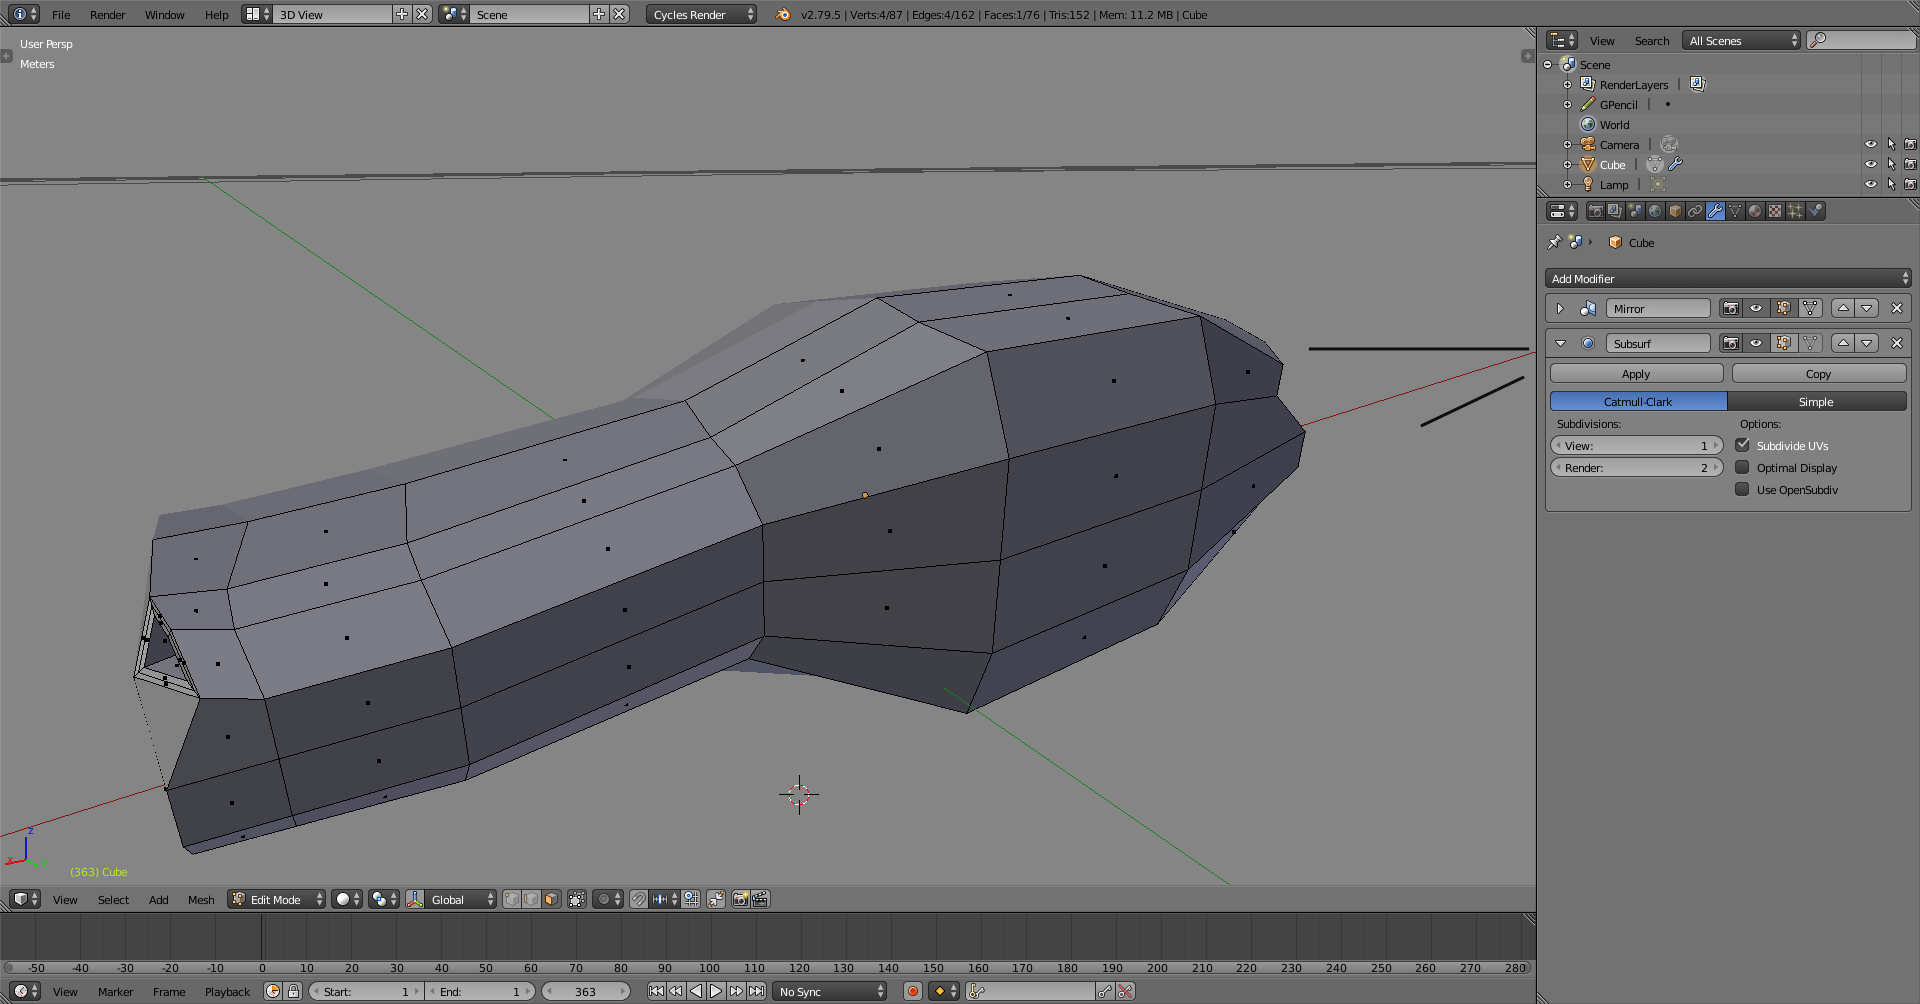Collapse the Subsurf modifier panel triangle

pos(1560,343)
